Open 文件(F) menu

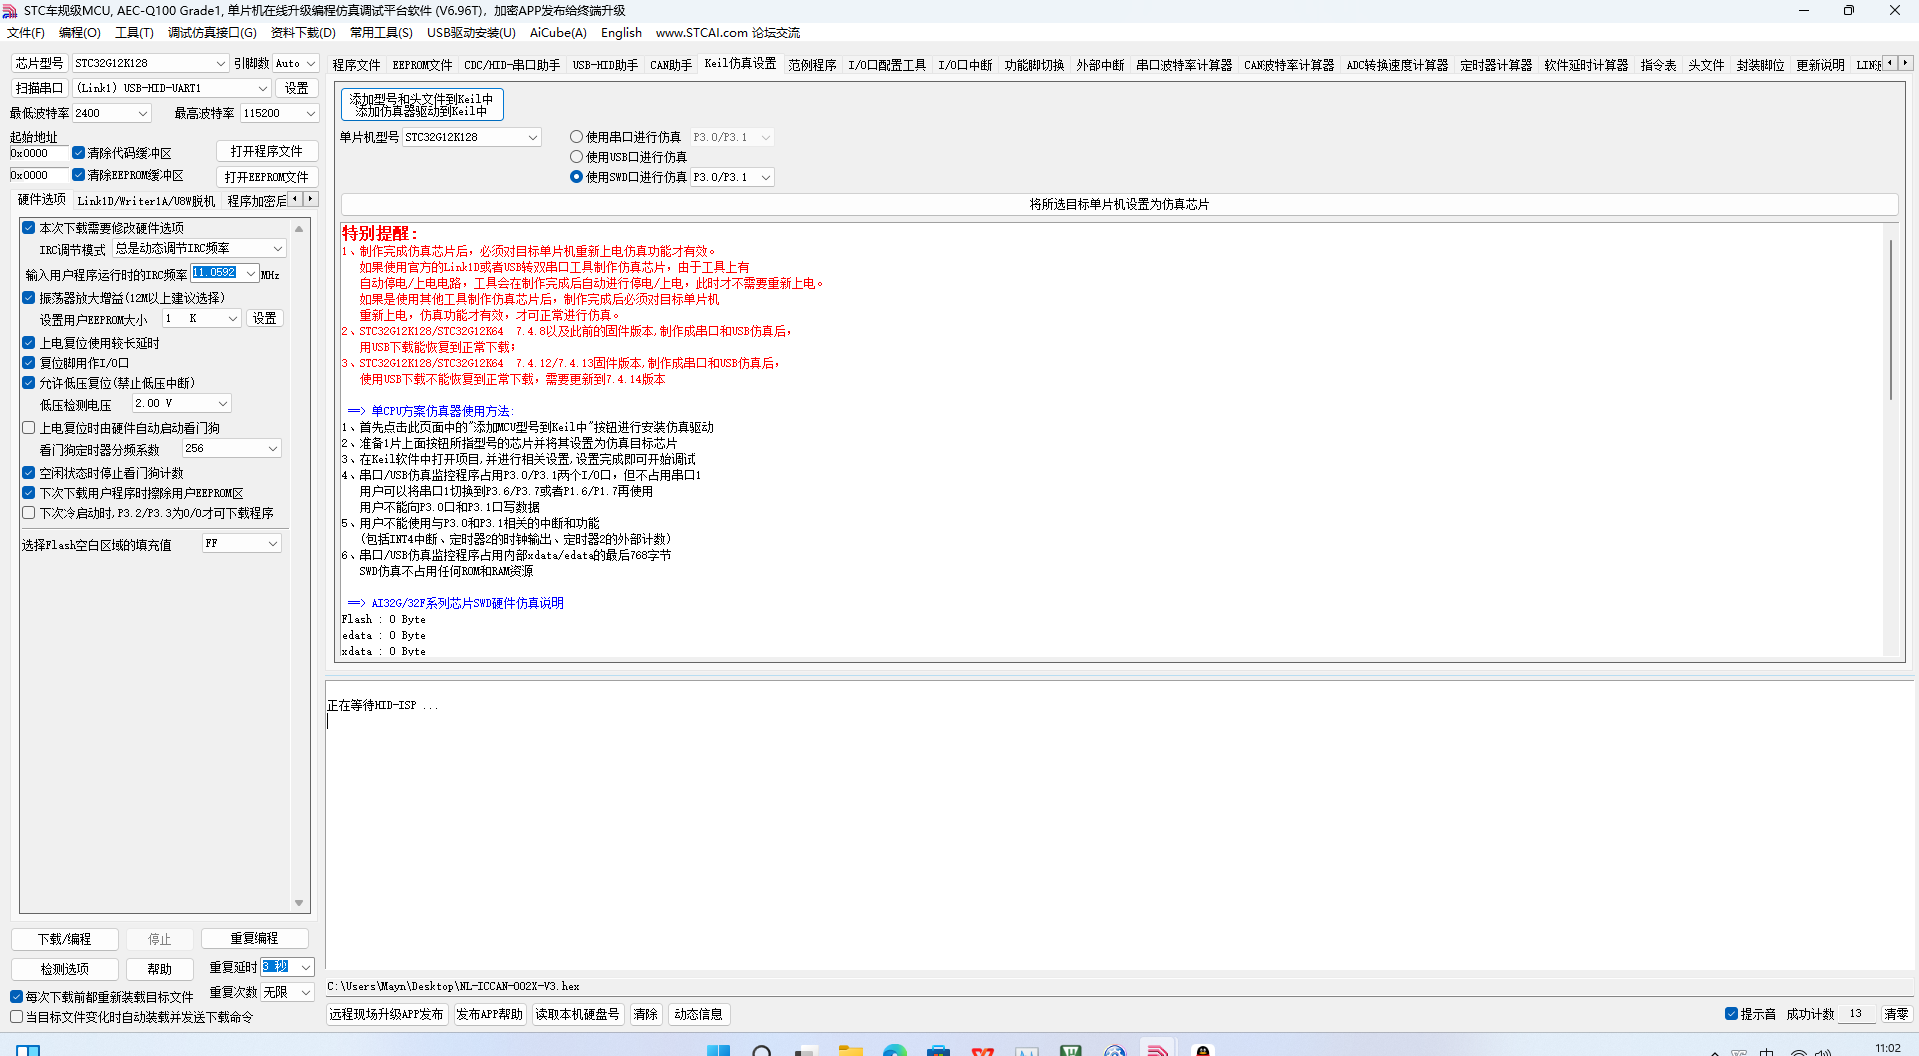coord(26,33)
